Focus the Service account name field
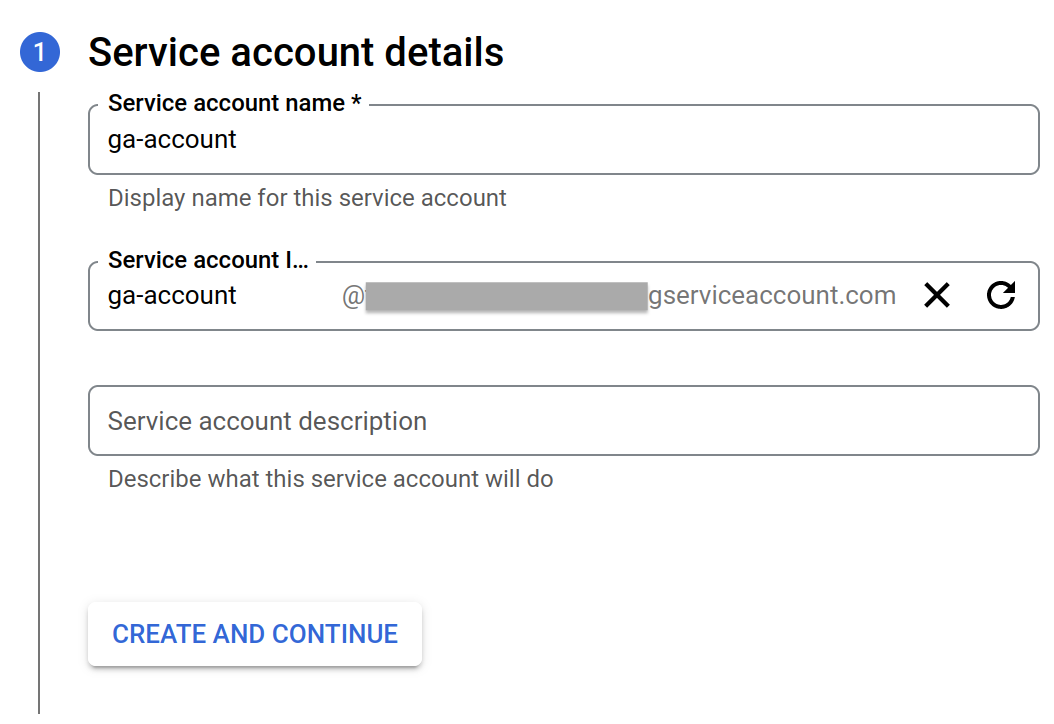Image resolution: width=1054 pixels, height=724 pixels. [x=500, y=140]
